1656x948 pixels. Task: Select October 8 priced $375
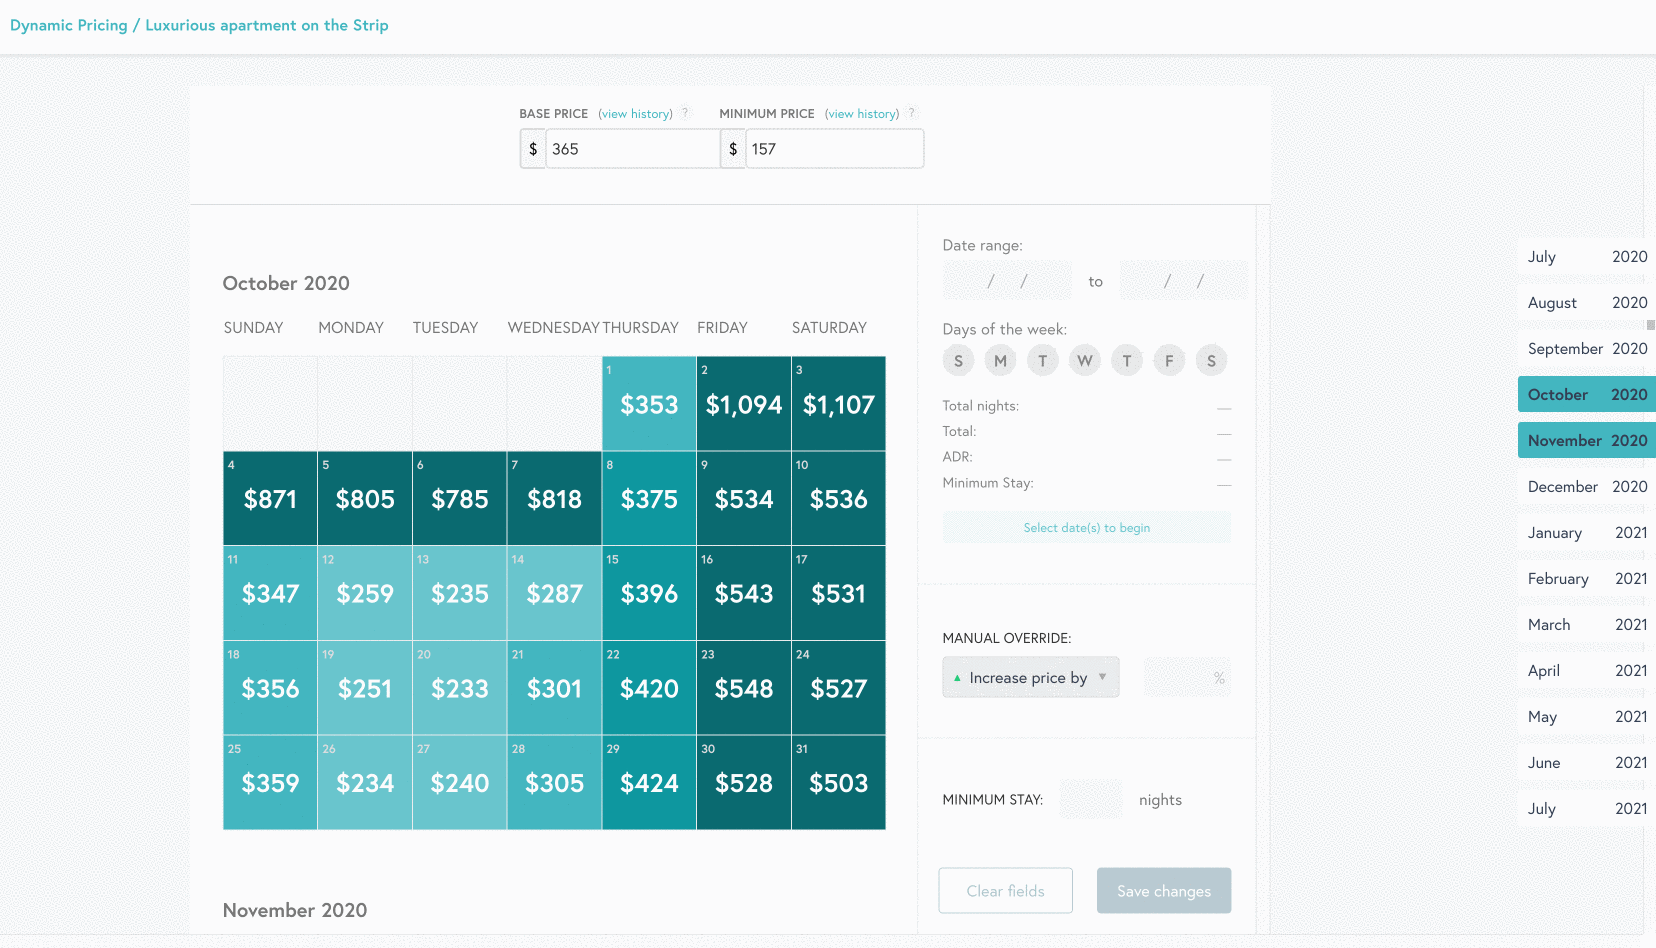point(649,498)
